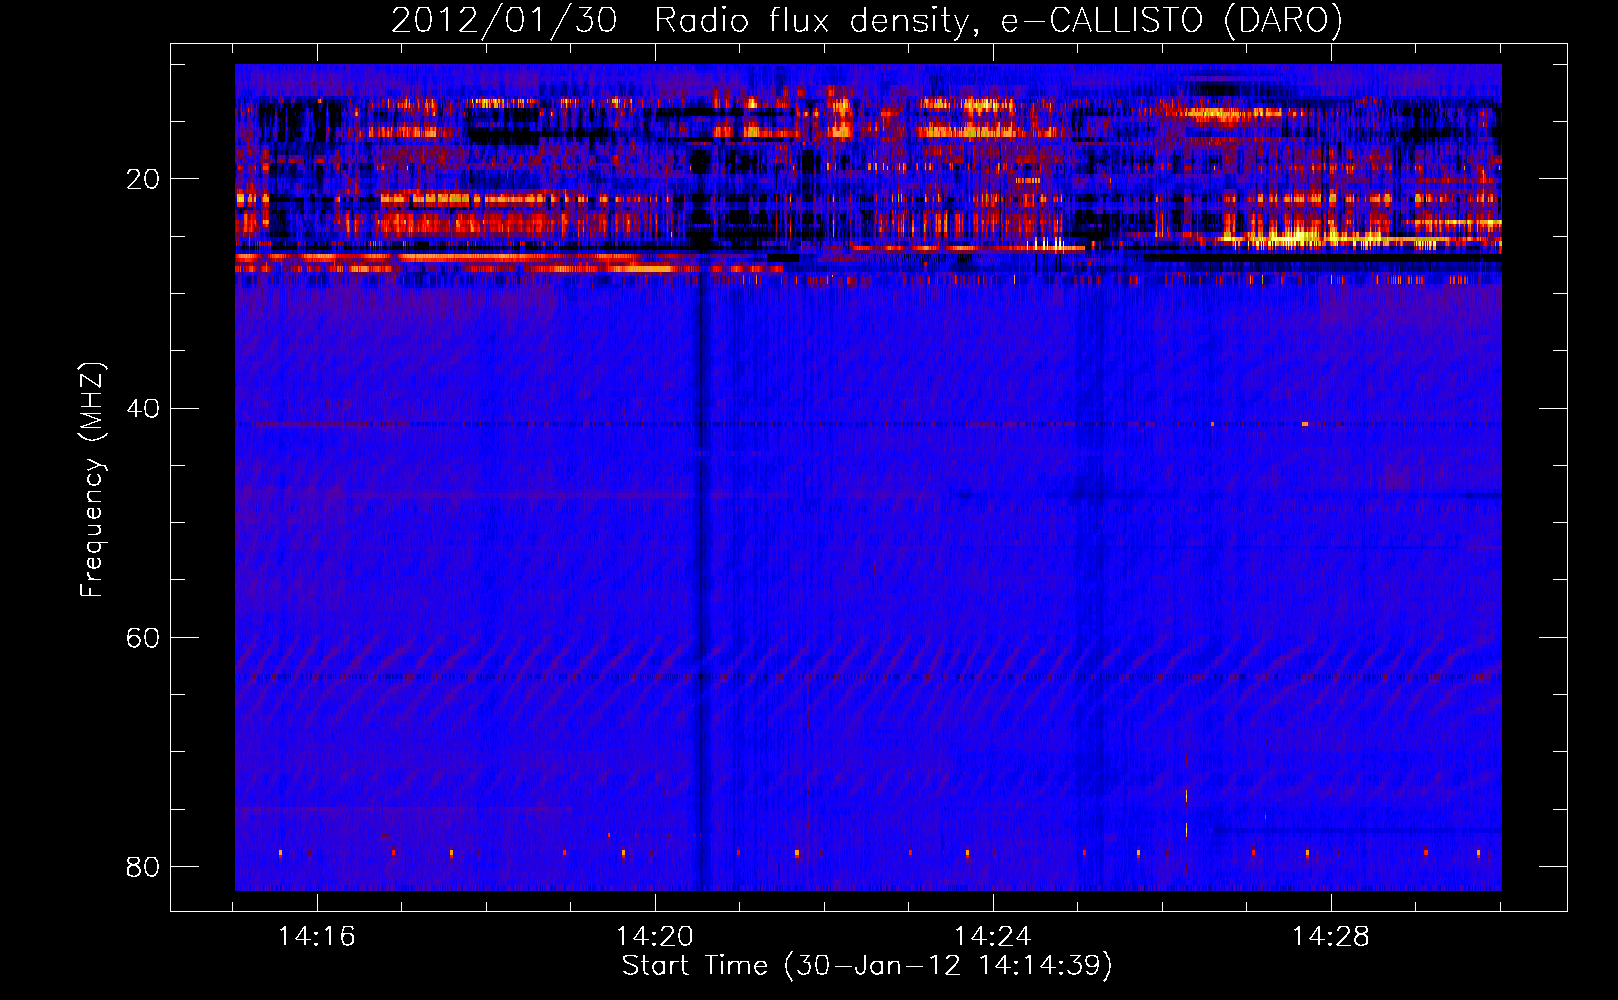Click the 'Start Time (30-Jan-12 14:14:39)' axis label
The height and width of the screenshot is (1000, 1618).
(867, 966)
